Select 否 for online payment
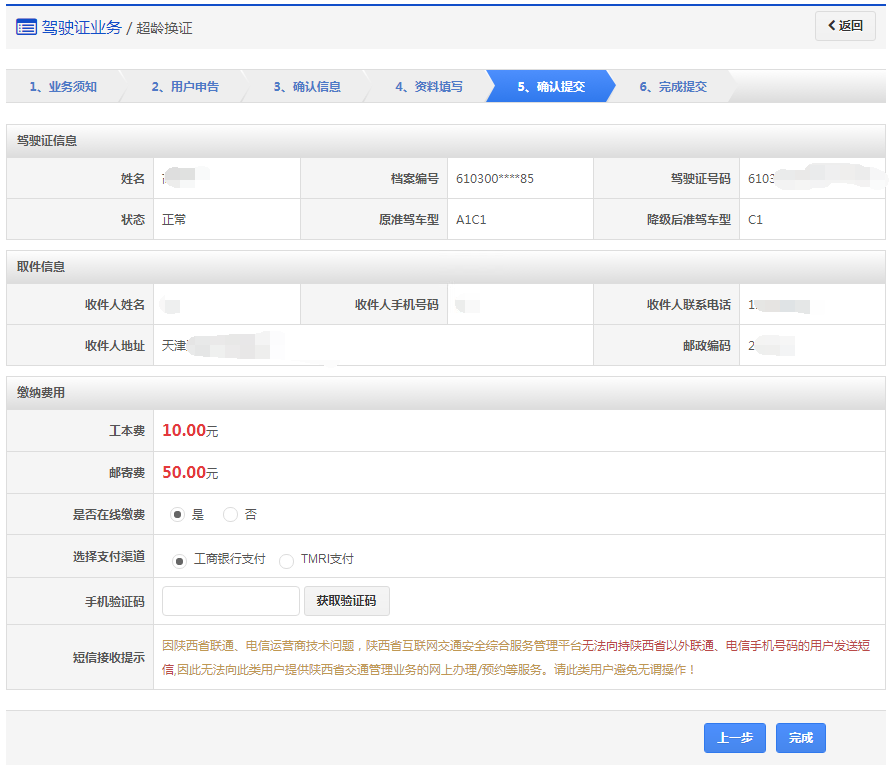The width and height of the screenshot is (890, 769). pos(231,515)
